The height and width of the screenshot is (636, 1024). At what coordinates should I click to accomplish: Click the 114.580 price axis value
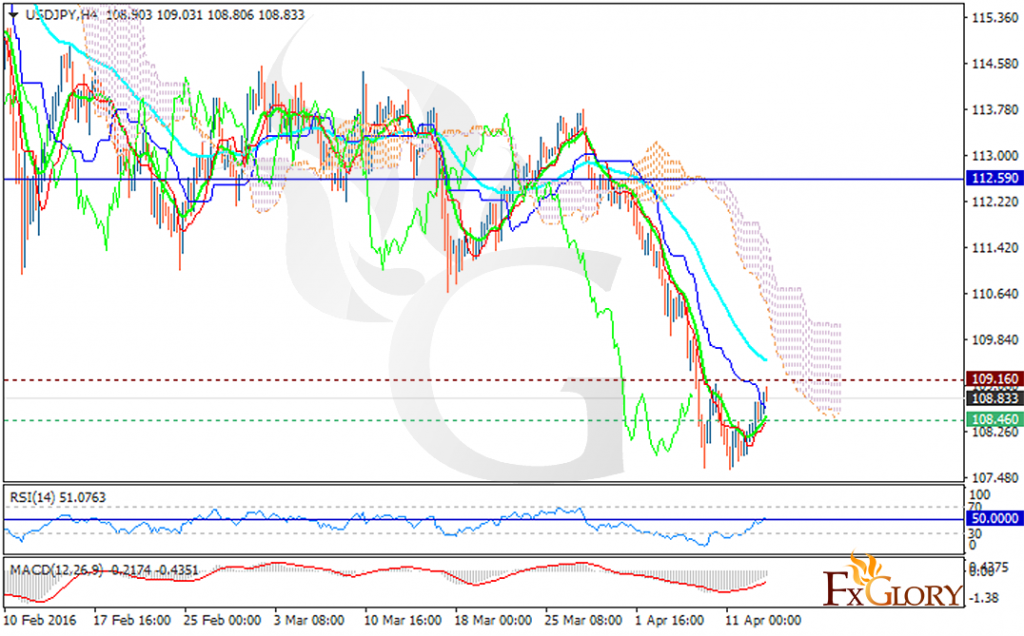[x=995, y=63]
